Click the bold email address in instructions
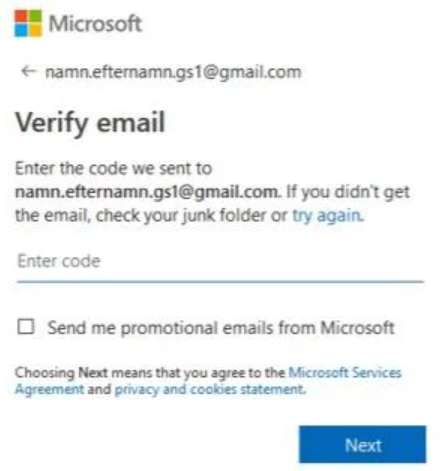The image size is (444, 471). click(x=146, y=192)
